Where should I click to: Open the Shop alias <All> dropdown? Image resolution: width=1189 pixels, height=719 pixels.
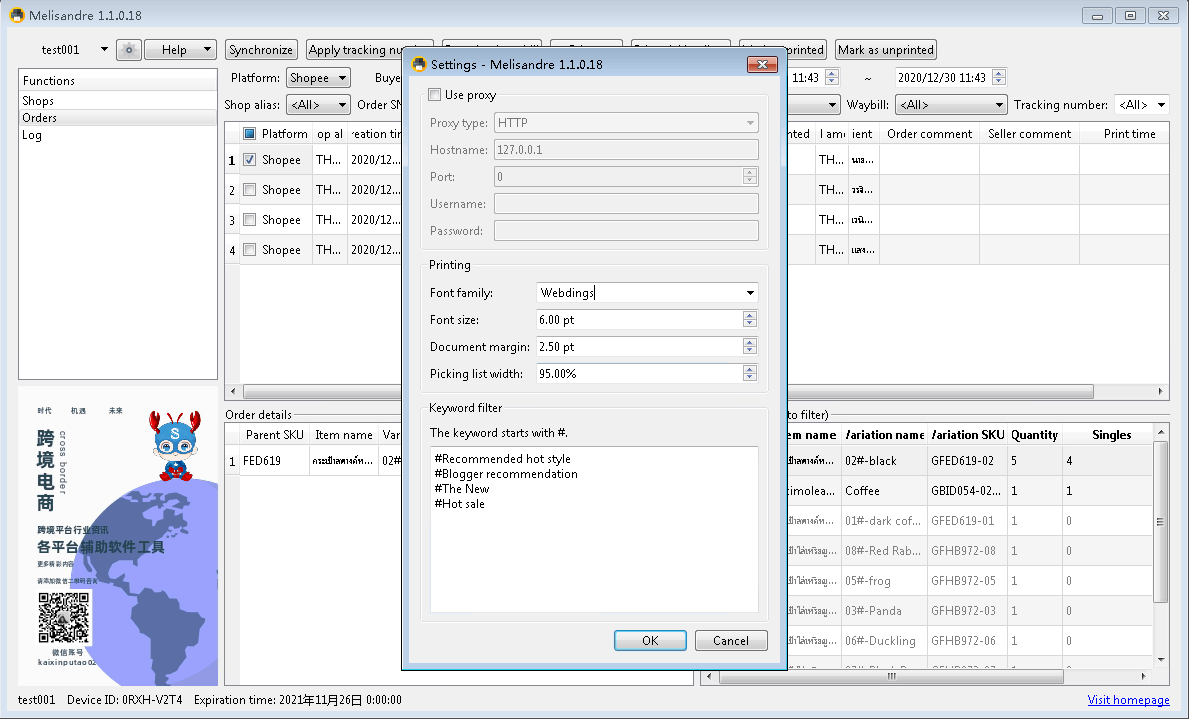click(318, 105)
